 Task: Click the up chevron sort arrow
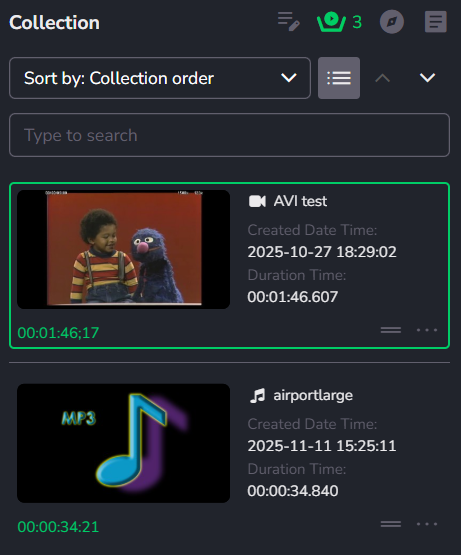pyautogui.click(x=382, y=78)
